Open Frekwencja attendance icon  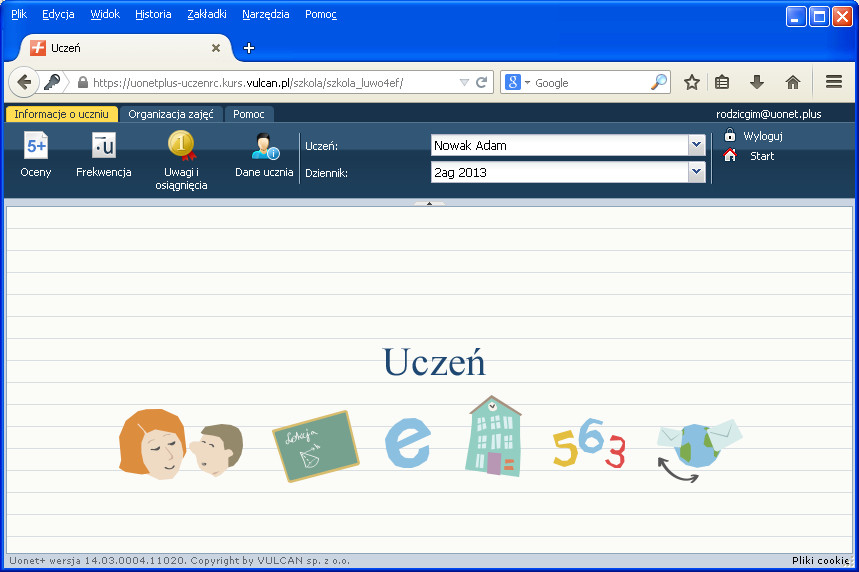click(x=104, y=146)
